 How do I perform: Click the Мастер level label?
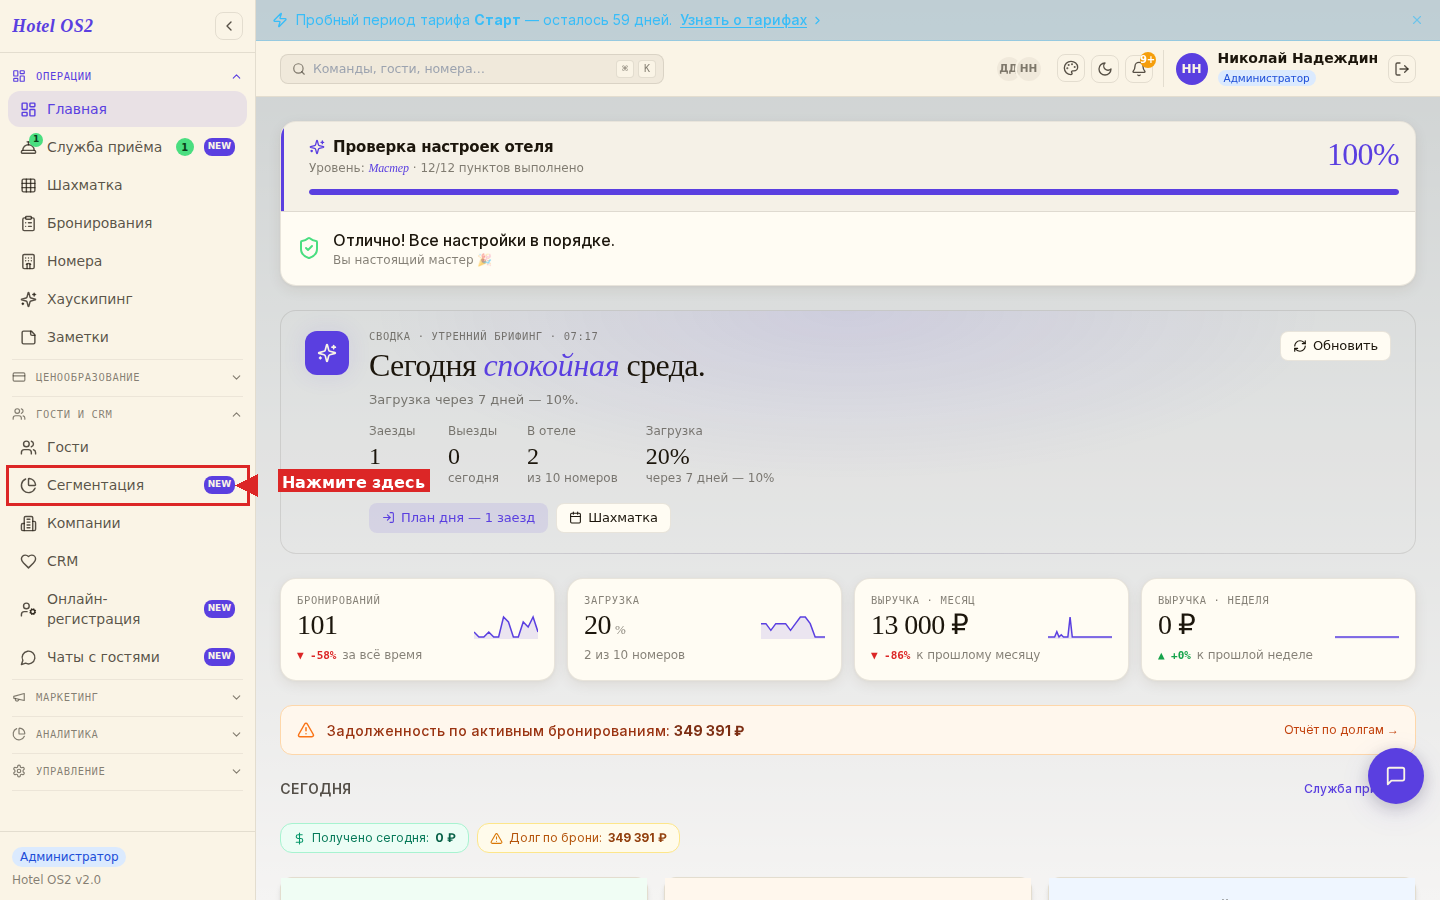click(x=388, y=168)
